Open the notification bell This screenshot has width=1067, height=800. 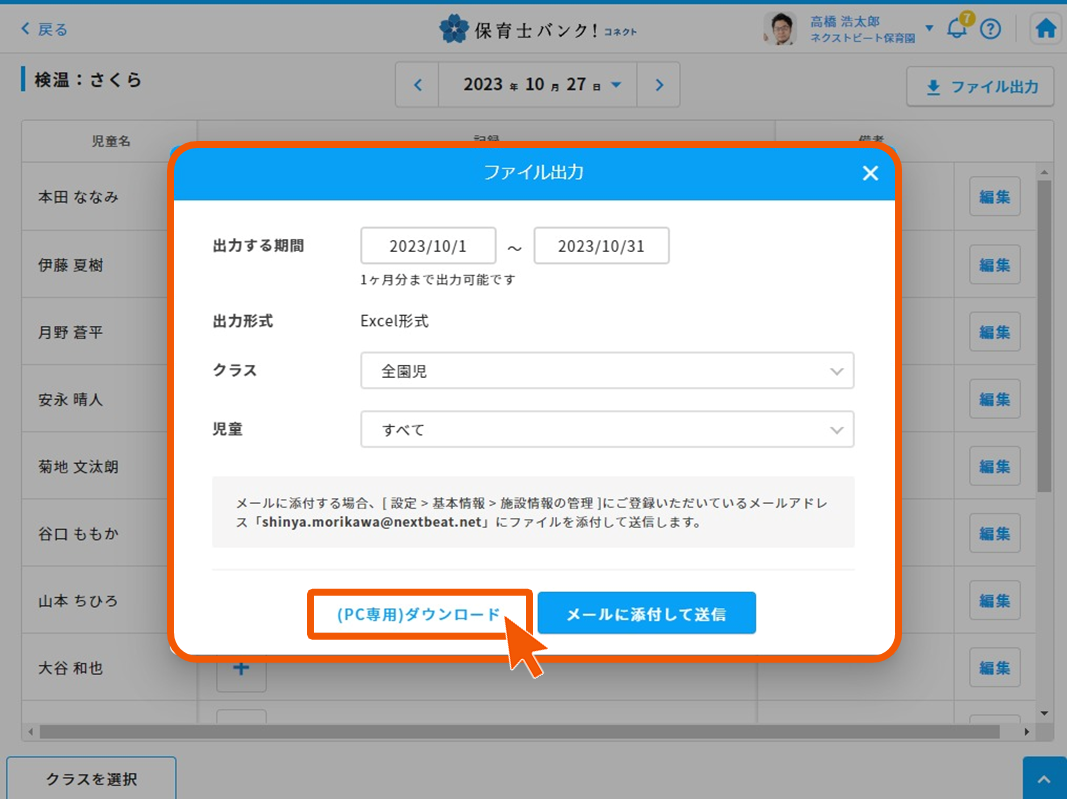pyautogui.click(x=957, y=29)
